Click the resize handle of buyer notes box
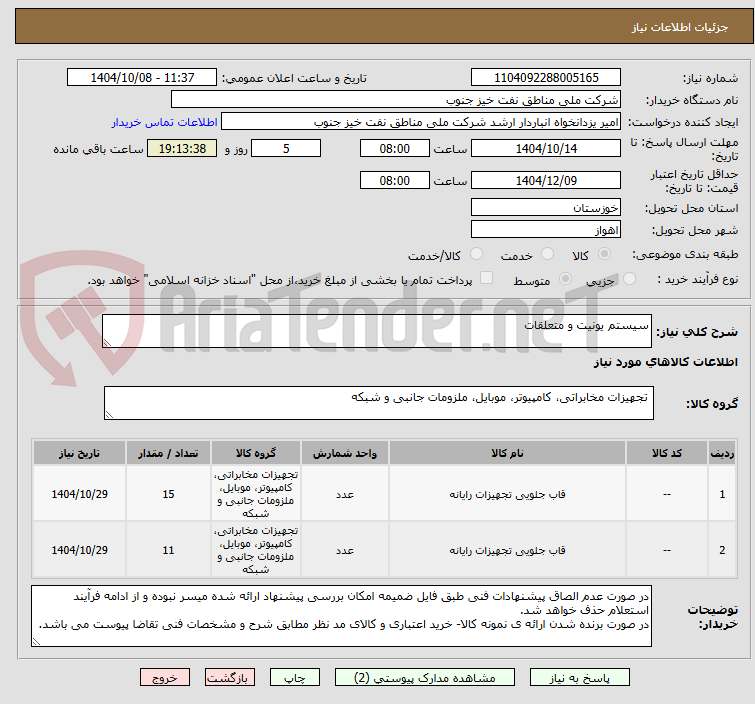 (x=37, y=641)
